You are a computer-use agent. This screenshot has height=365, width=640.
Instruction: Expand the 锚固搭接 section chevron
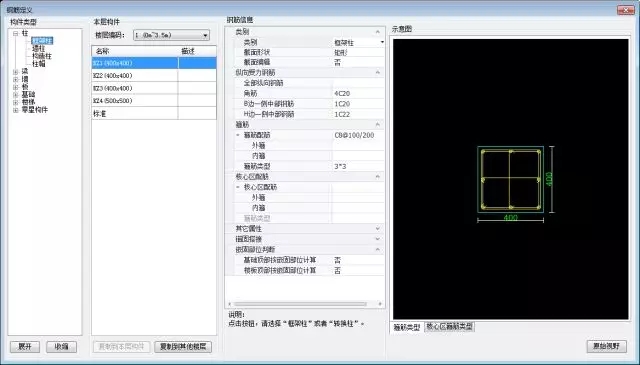point(378,239)
